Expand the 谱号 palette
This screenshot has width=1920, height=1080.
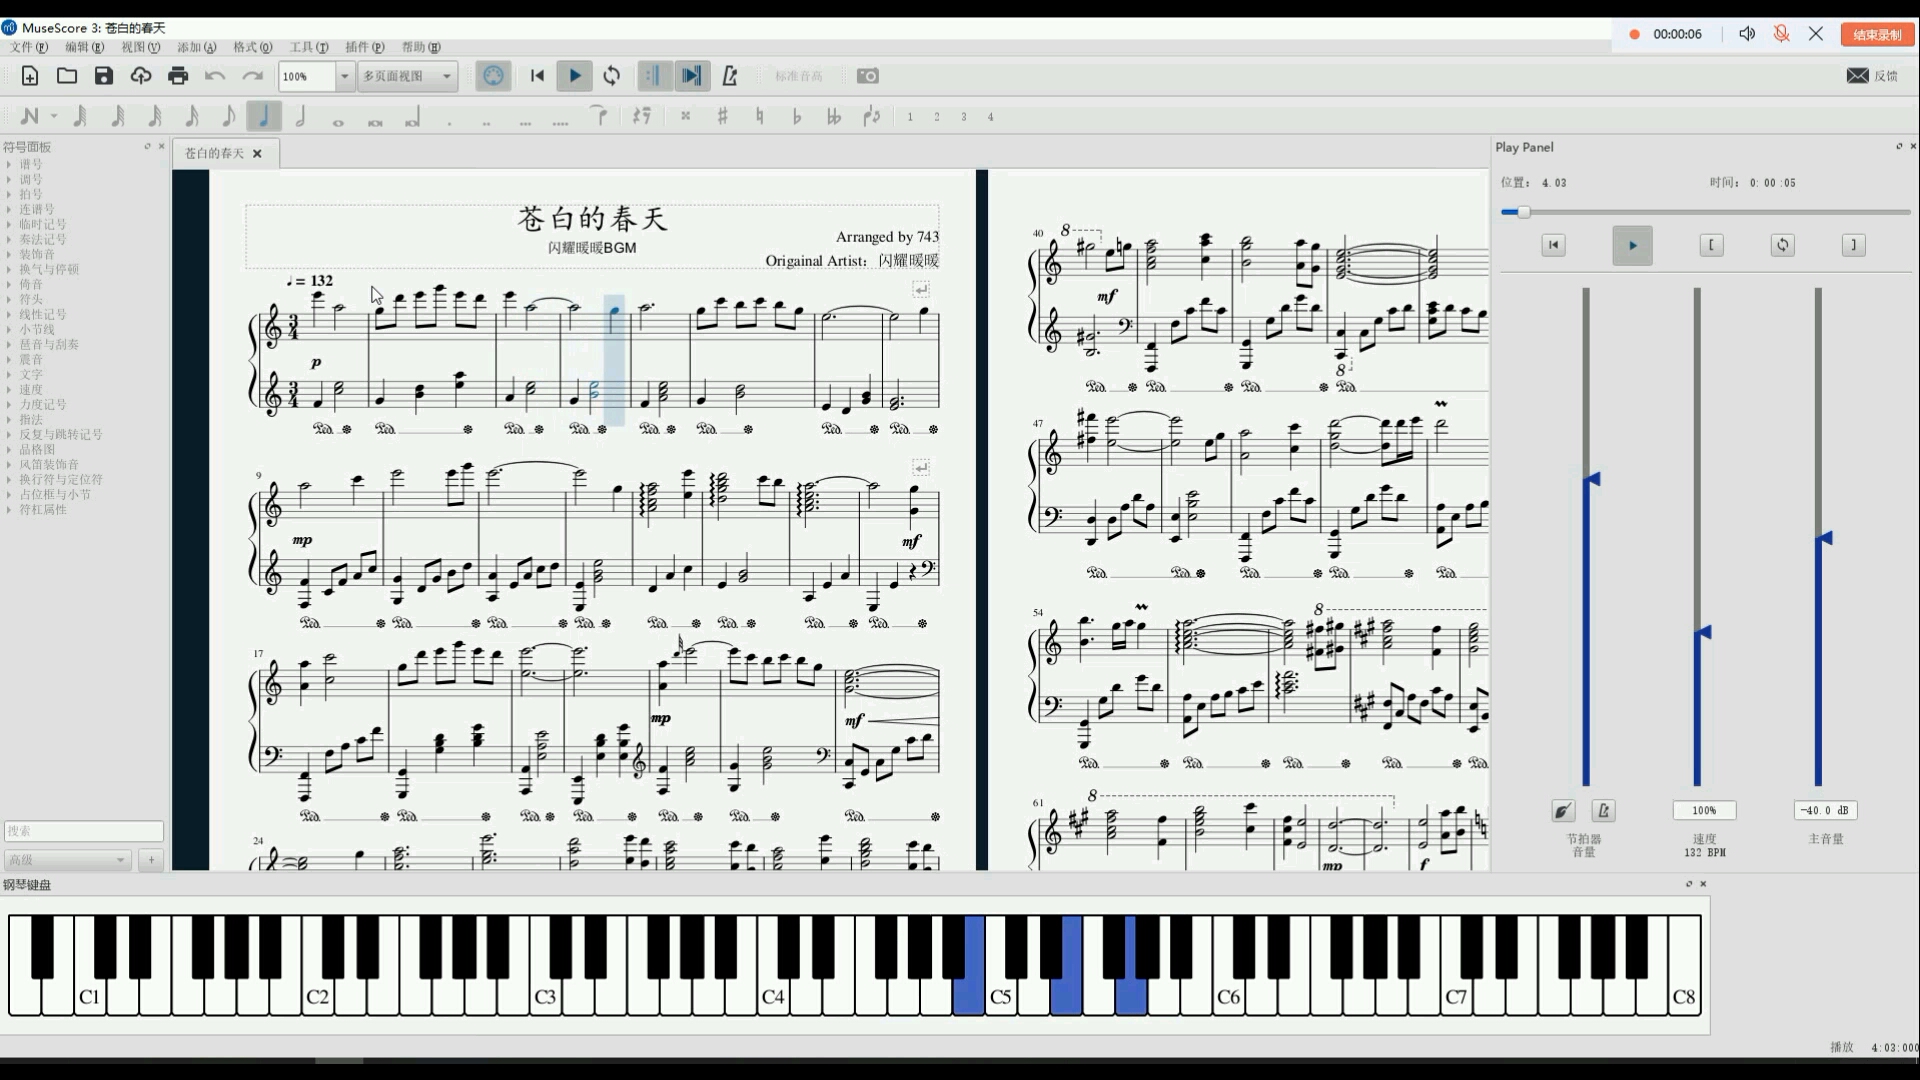coord(30,165)
